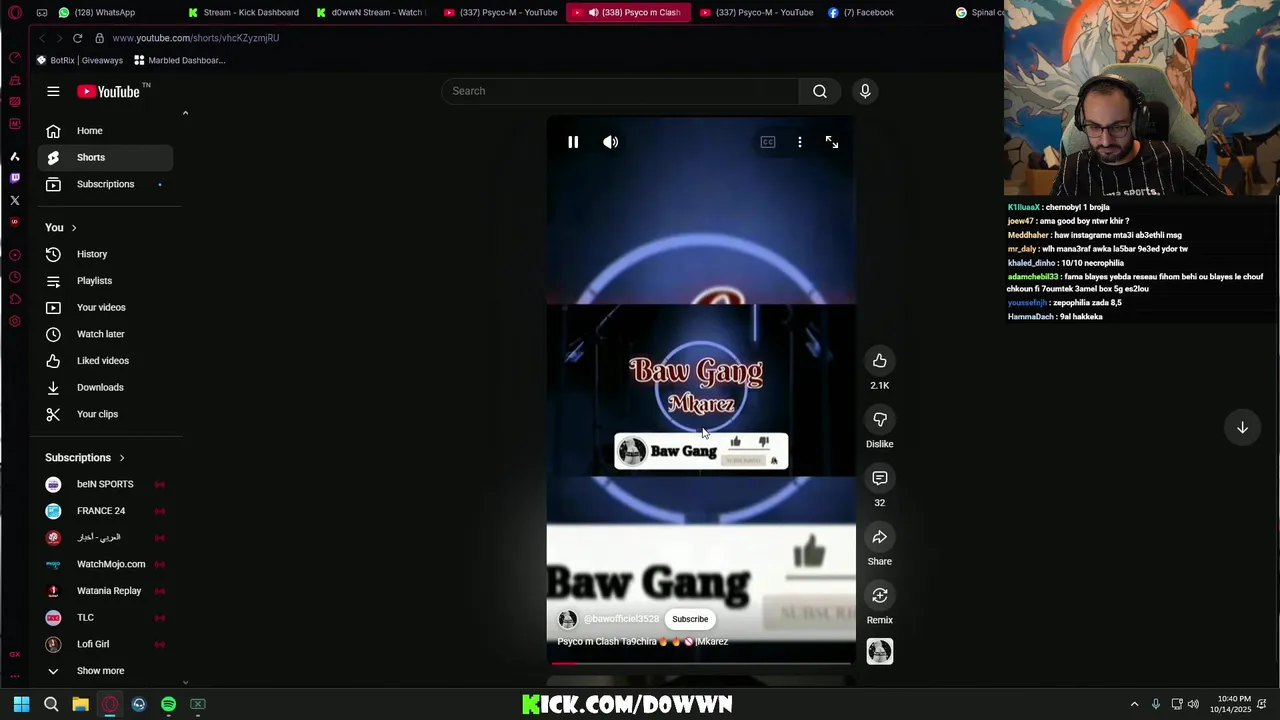Open the Twitch icon in Opera sidebar

[15, 178]
